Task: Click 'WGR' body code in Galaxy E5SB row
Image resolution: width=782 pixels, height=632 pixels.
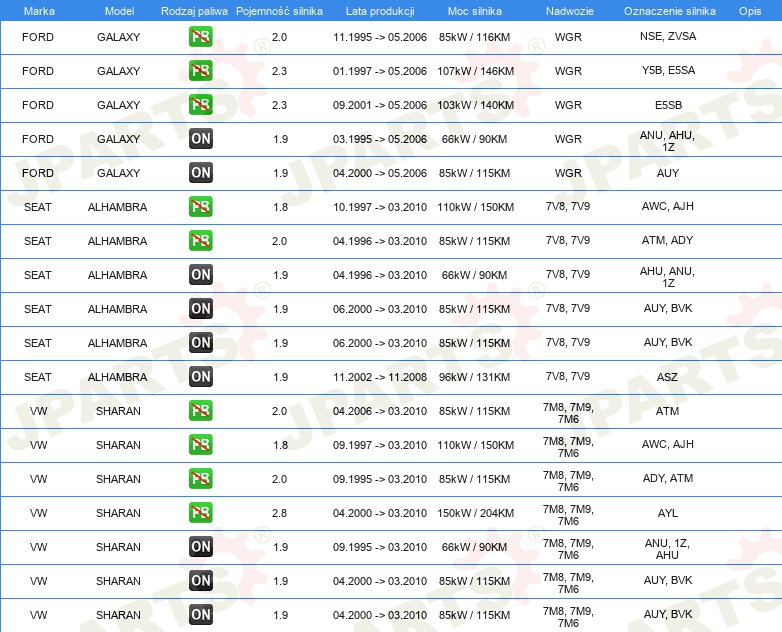Action: [568, 105]
